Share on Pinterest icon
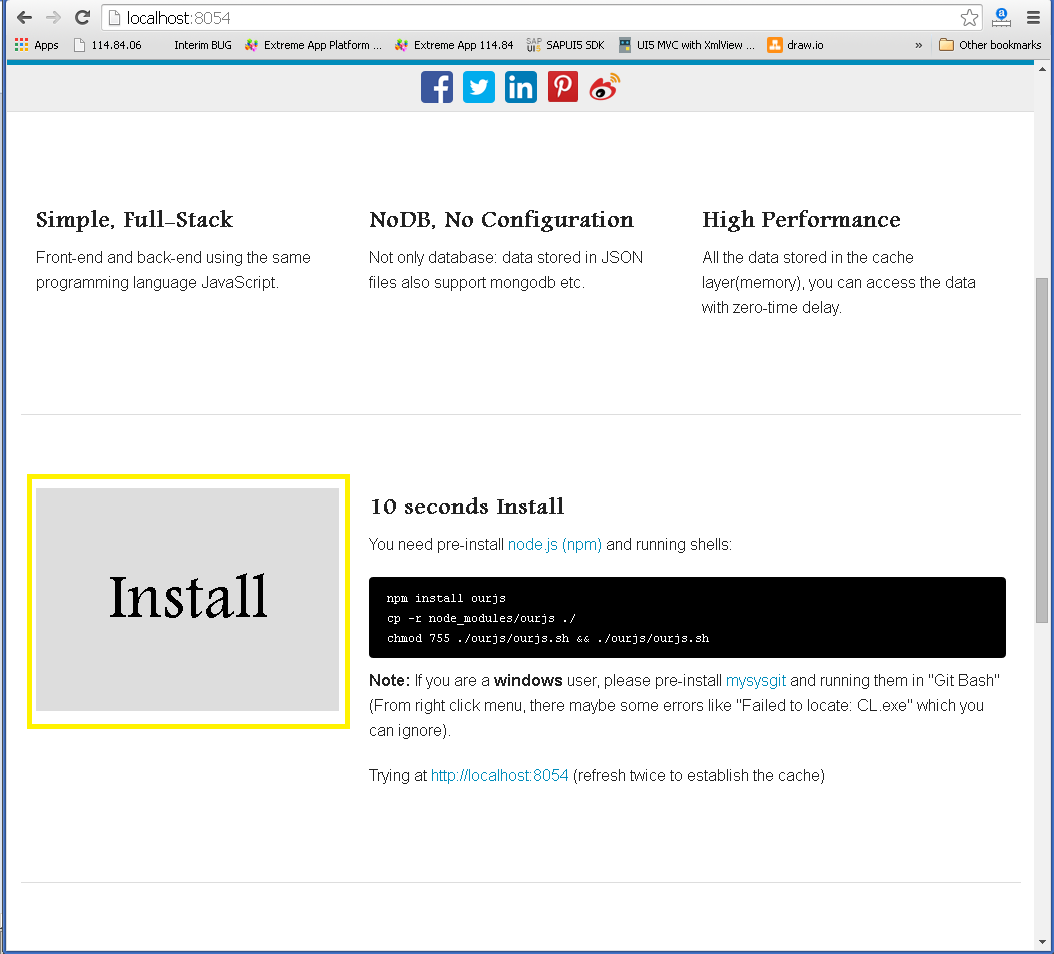 click(563, 87)
